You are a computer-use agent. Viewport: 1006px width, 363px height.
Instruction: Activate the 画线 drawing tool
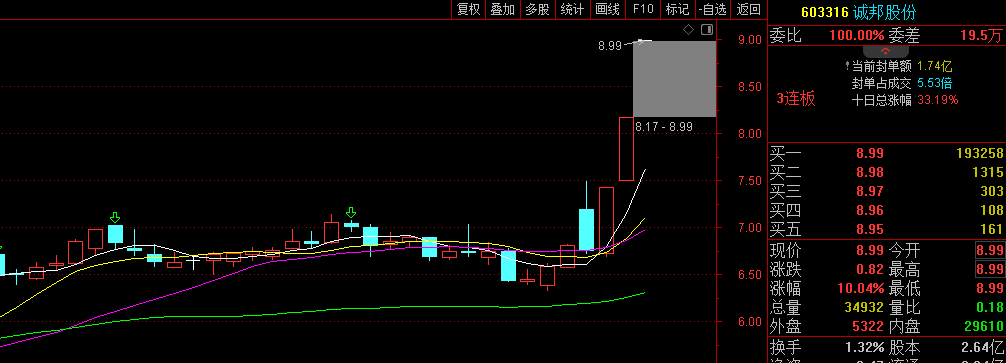point(607,9)
